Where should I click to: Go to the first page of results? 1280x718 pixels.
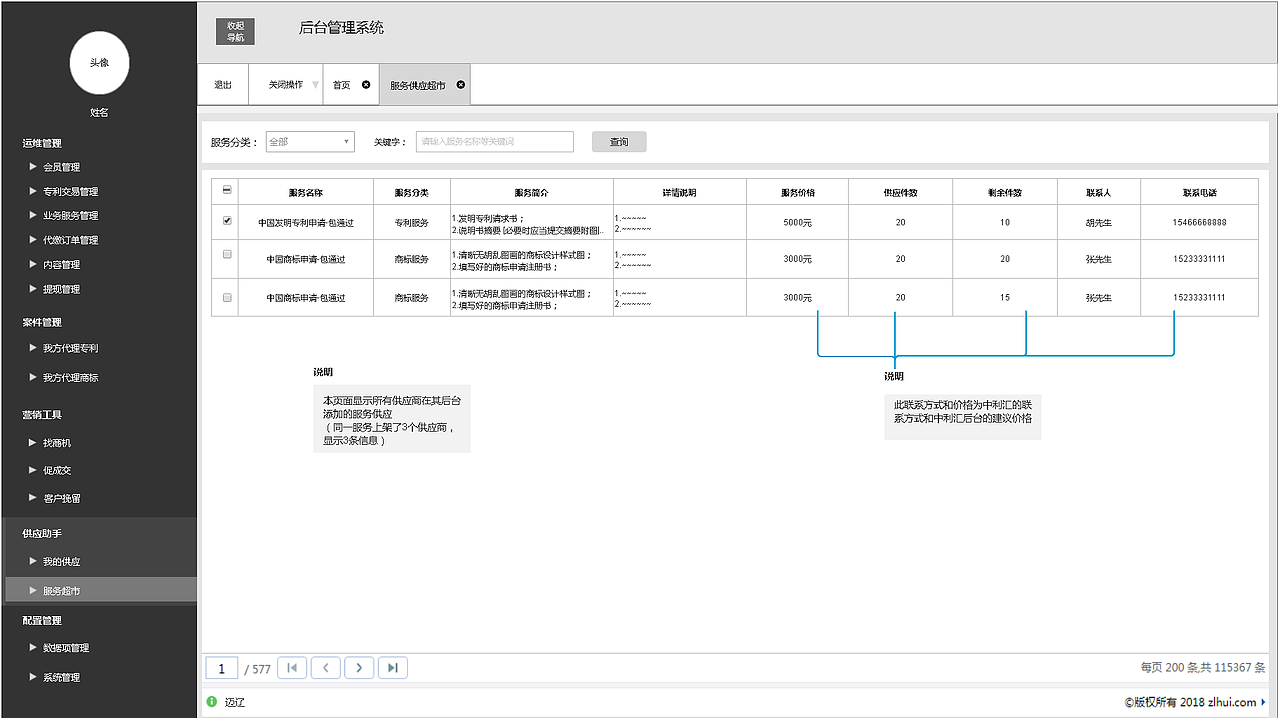[x=292, y=668]
